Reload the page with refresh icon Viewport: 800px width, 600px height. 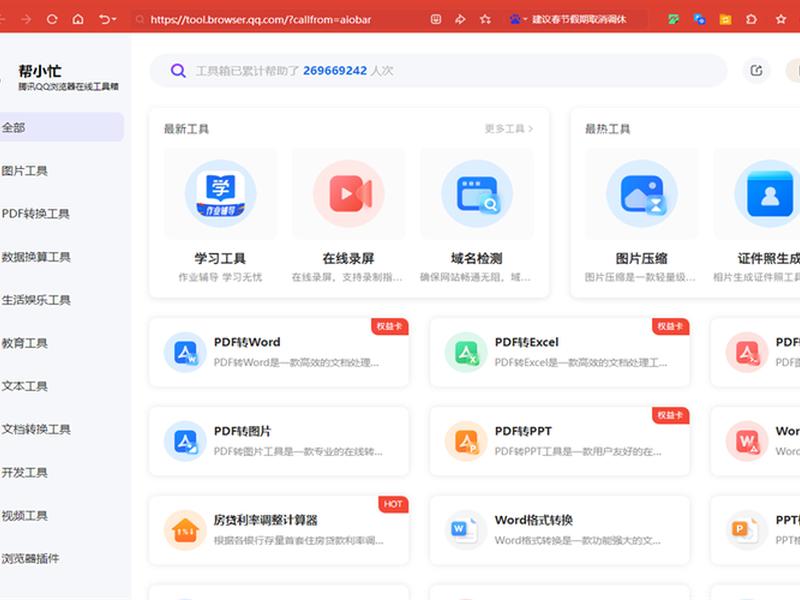point(52,19)
